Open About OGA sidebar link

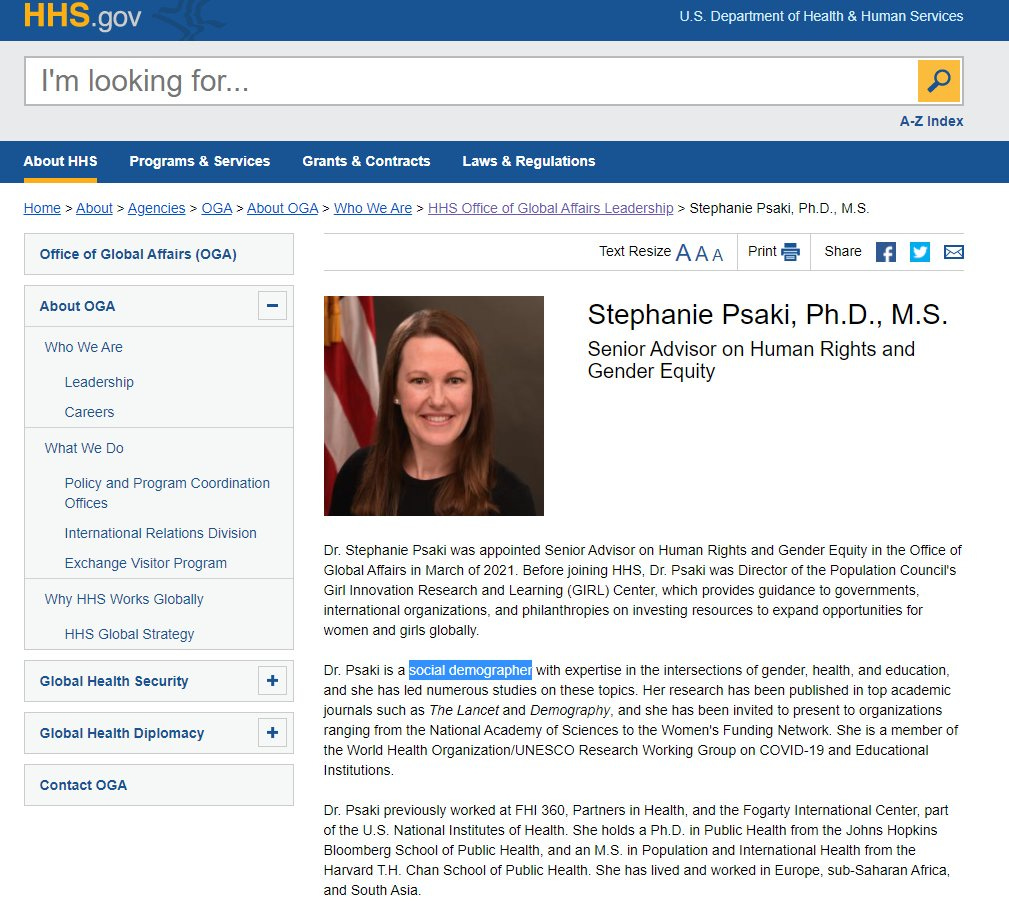(x=77, y=306)
